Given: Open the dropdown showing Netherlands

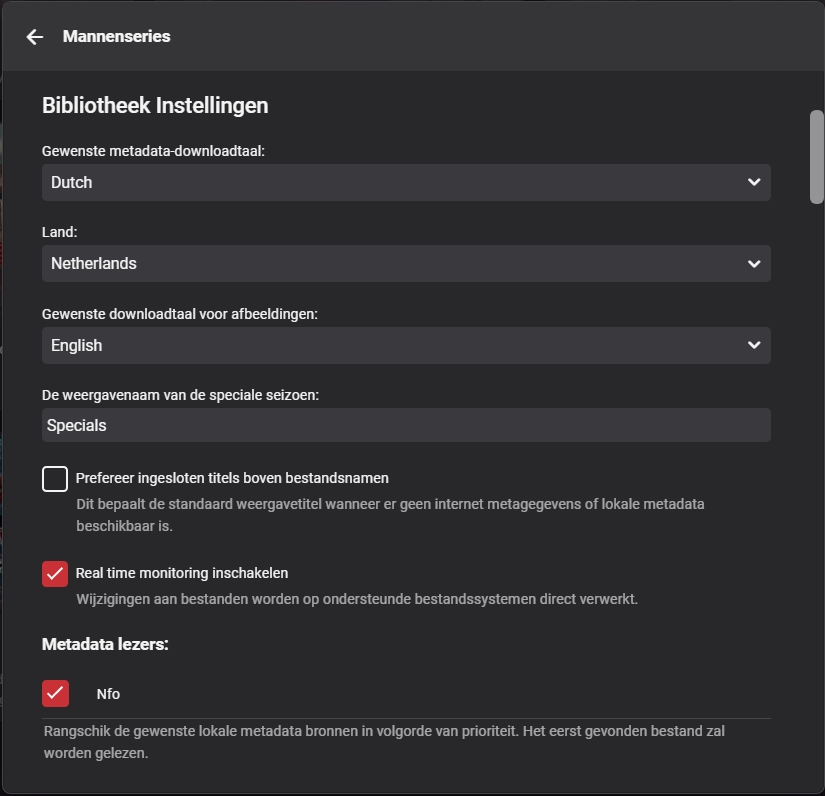Looking at the screenshot, I should 400,264.
